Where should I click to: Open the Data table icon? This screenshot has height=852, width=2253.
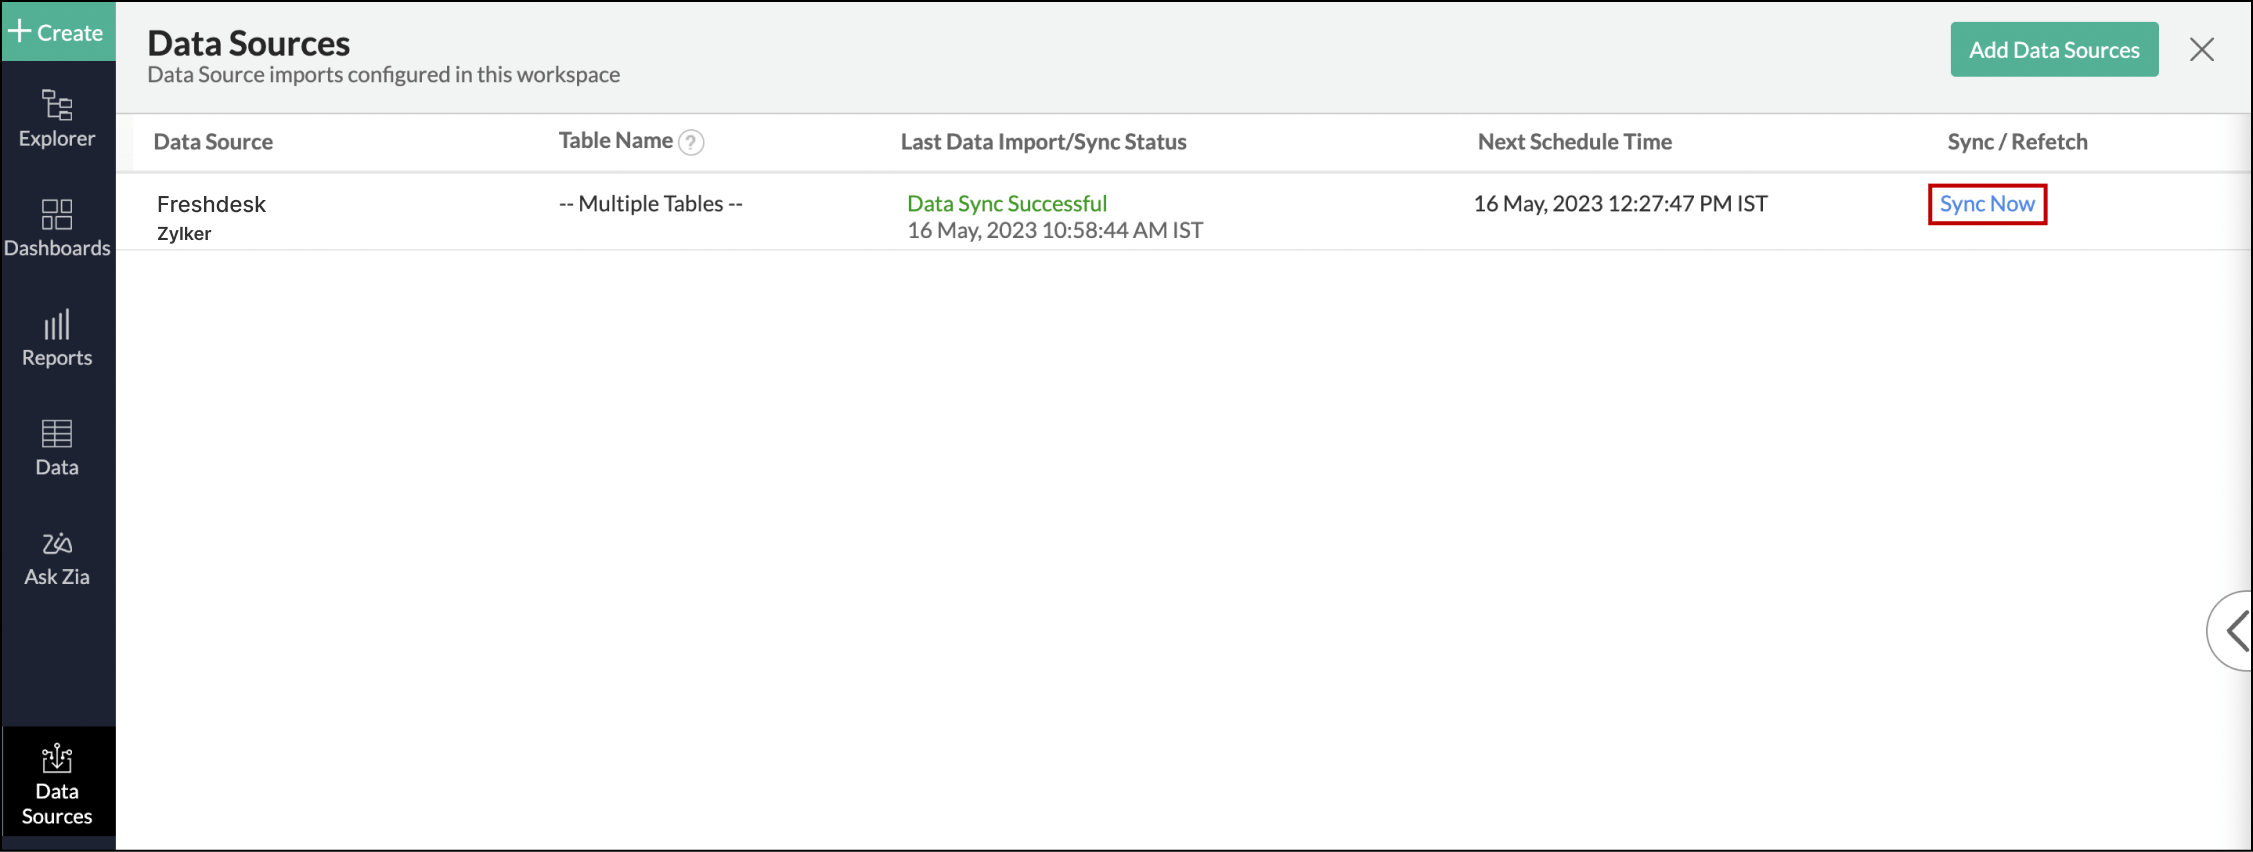tap(57, 434)
